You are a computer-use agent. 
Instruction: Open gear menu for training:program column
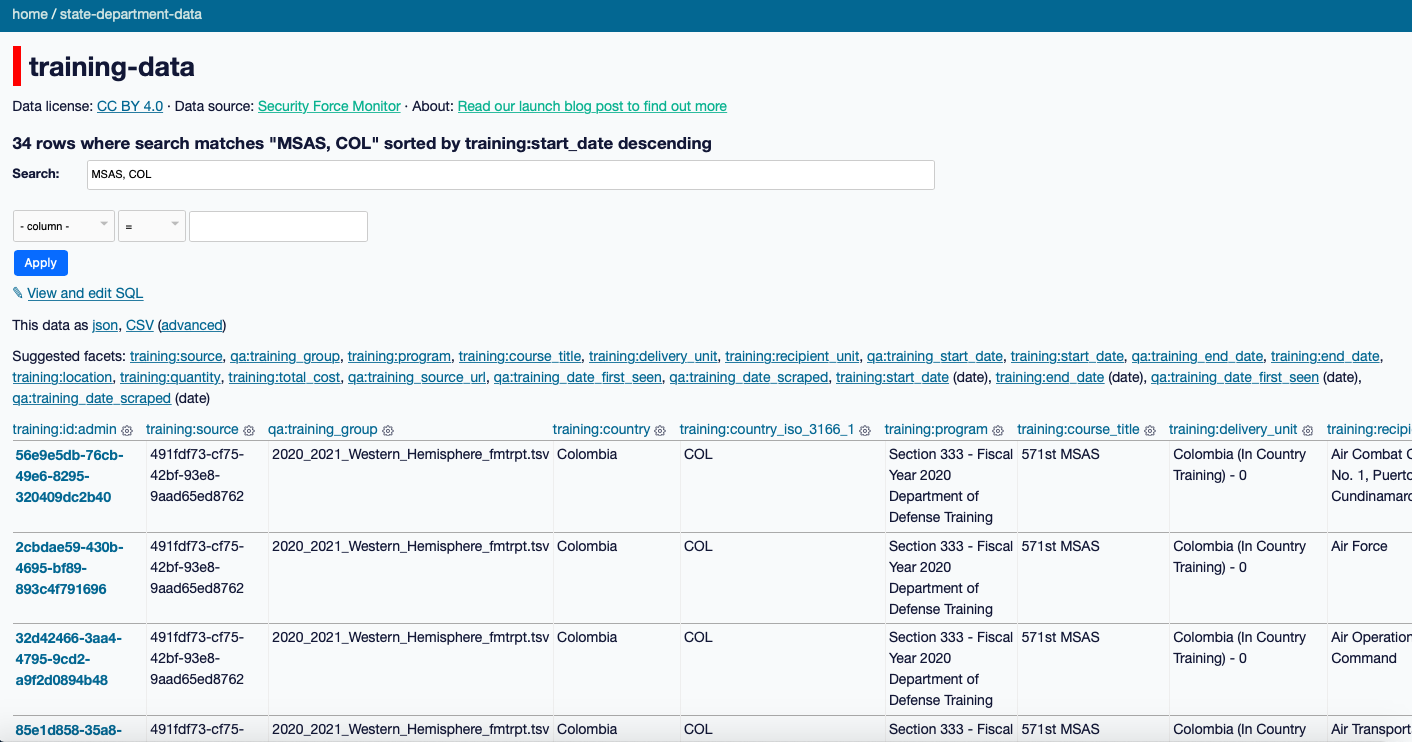click(998, 431)
